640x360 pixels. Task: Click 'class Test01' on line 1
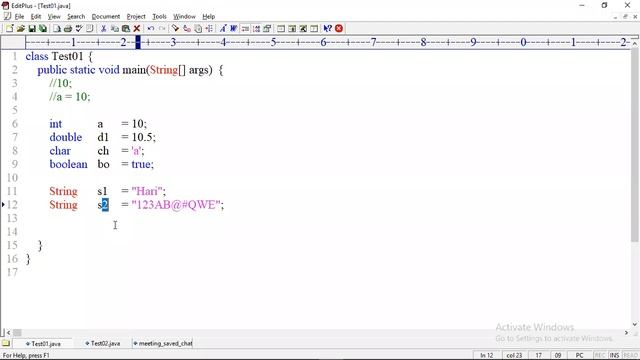(54, 56)
